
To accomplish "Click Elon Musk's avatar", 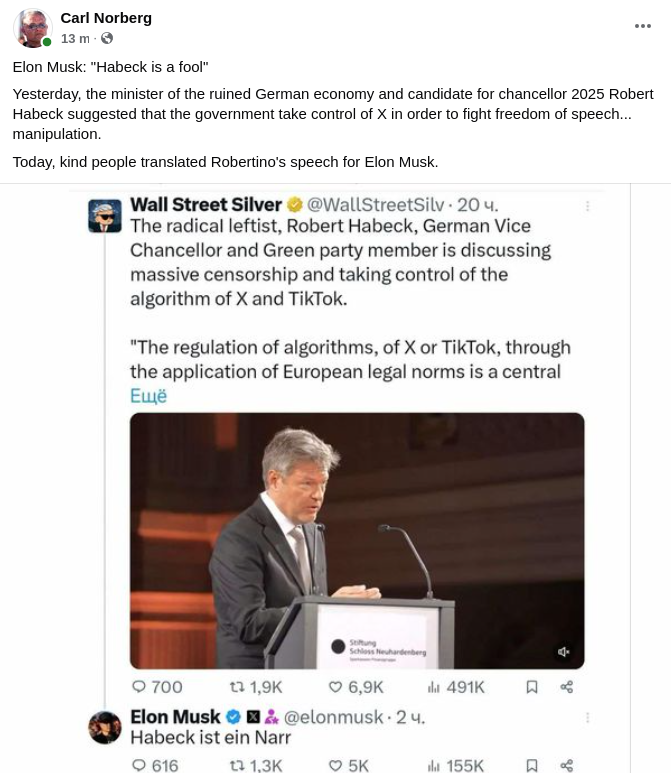I will [x=105, y=727].
